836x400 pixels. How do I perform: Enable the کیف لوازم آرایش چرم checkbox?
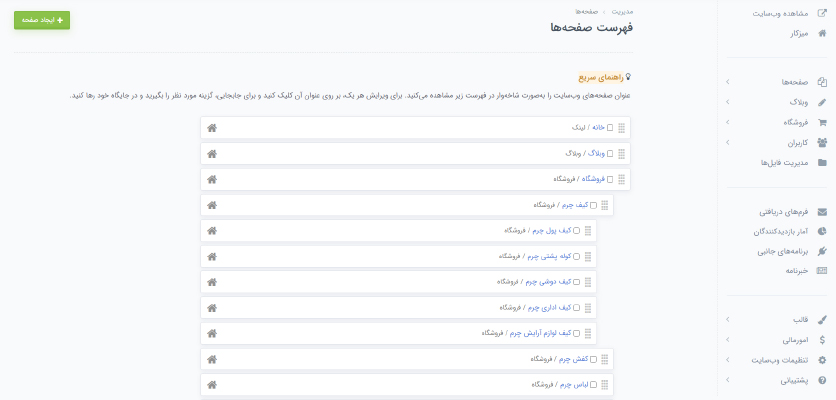576,333
